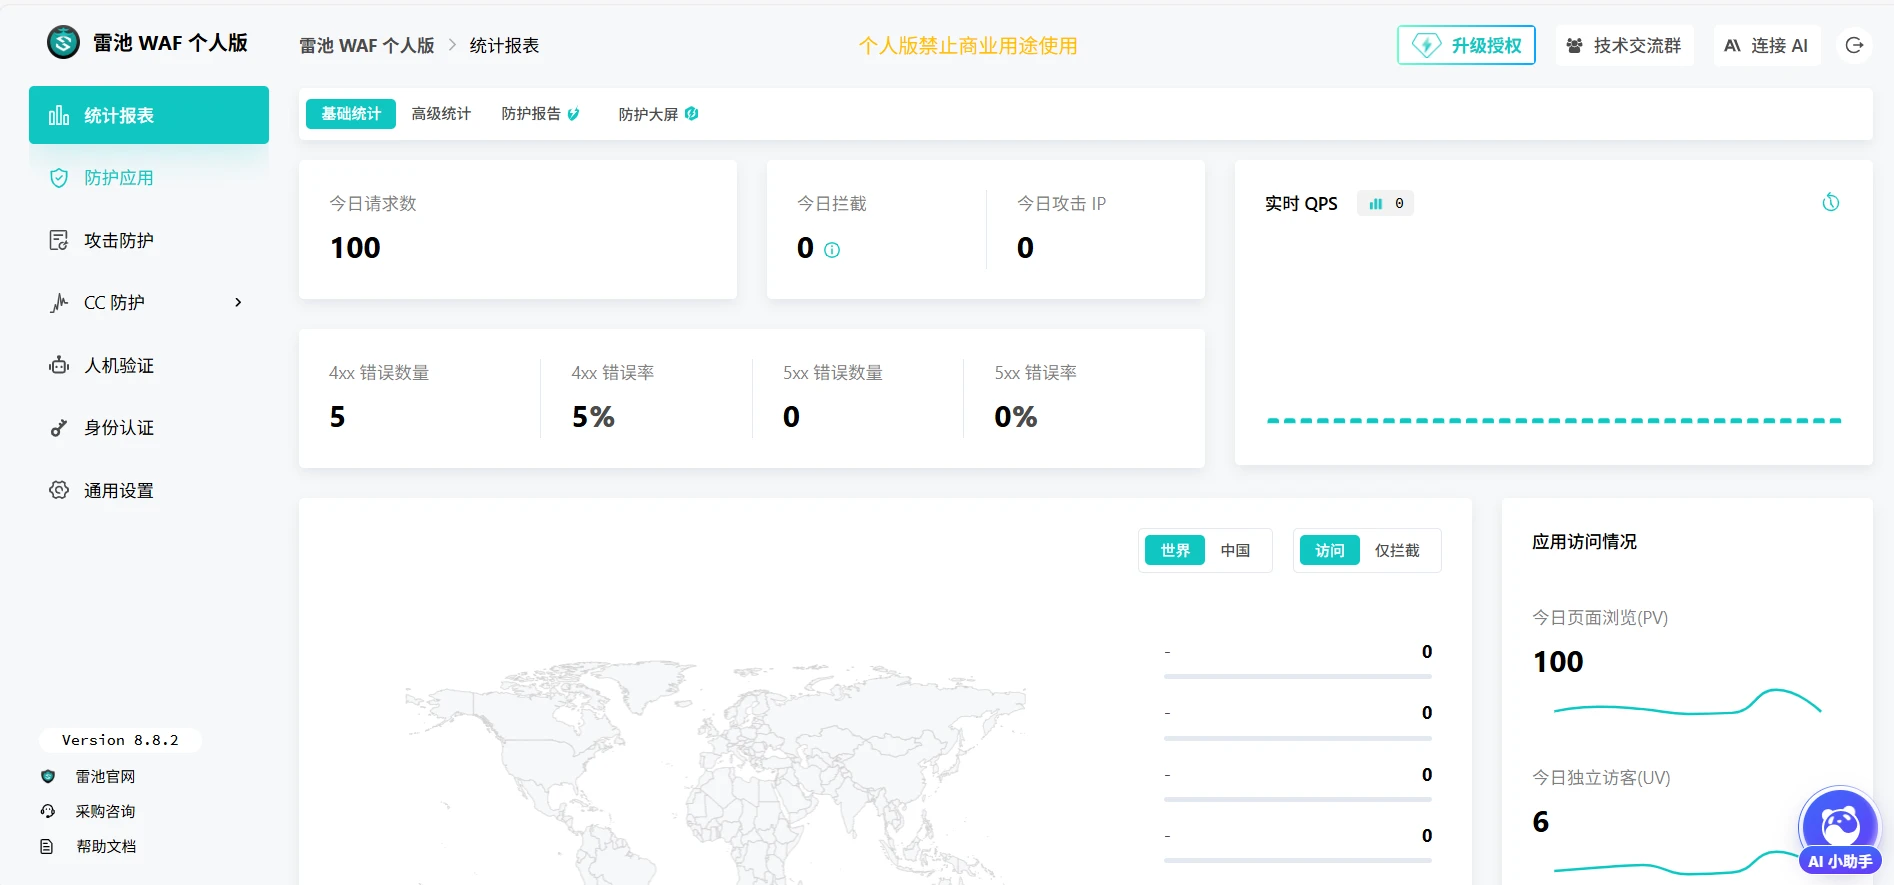The width and height of the screenshot is (1894, 885).
Task: Click the PV trend sparkline
Action: tap(1687, 702)
